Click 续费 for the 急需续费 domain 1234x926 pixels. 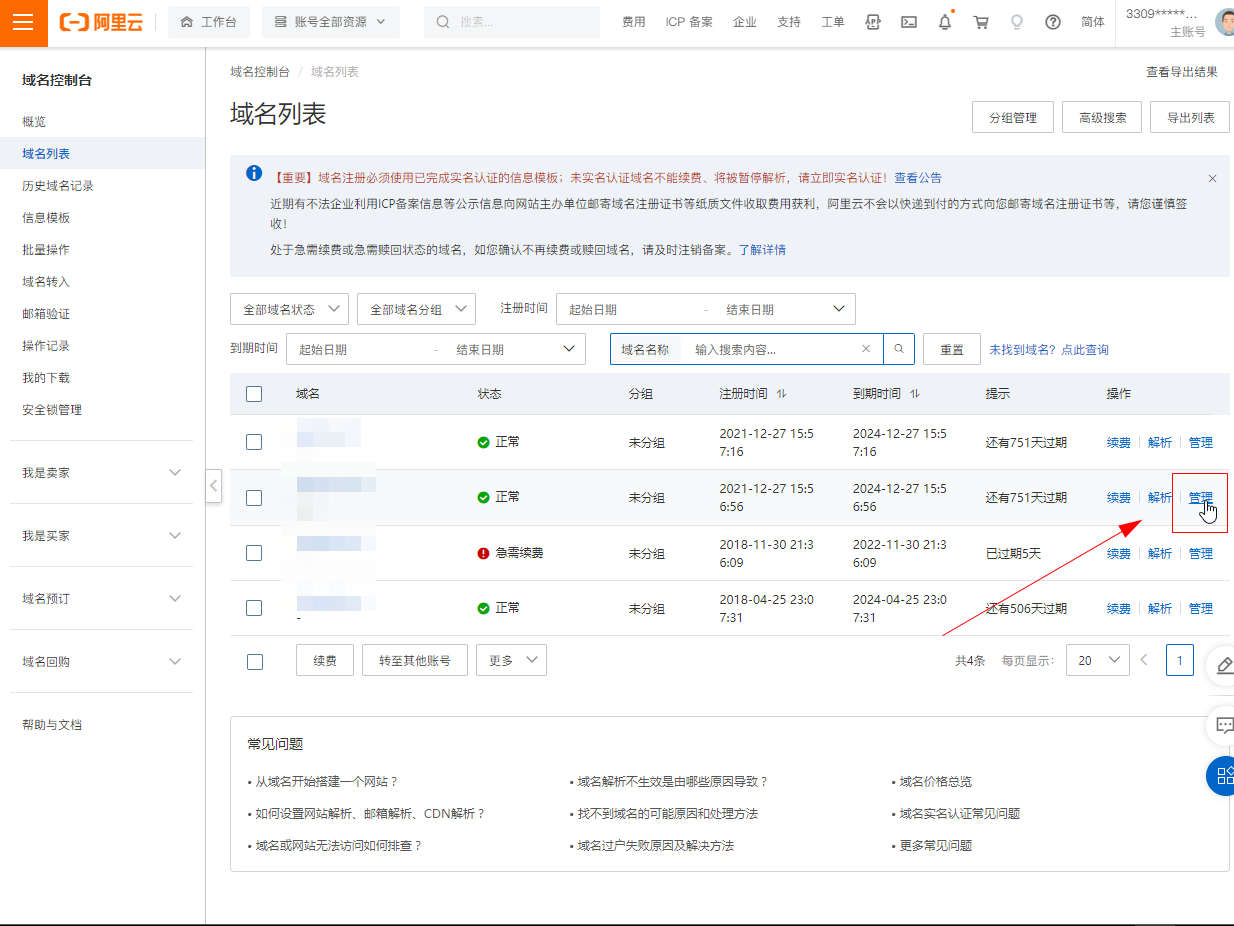[1119, 553]
